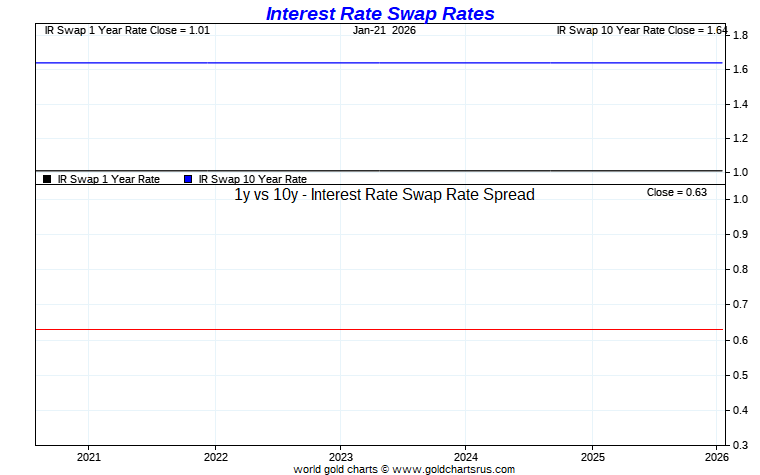Click the red spread line in lower chart
The height and width of the screenshot is (475, 760).
click(x=379, y=330)
